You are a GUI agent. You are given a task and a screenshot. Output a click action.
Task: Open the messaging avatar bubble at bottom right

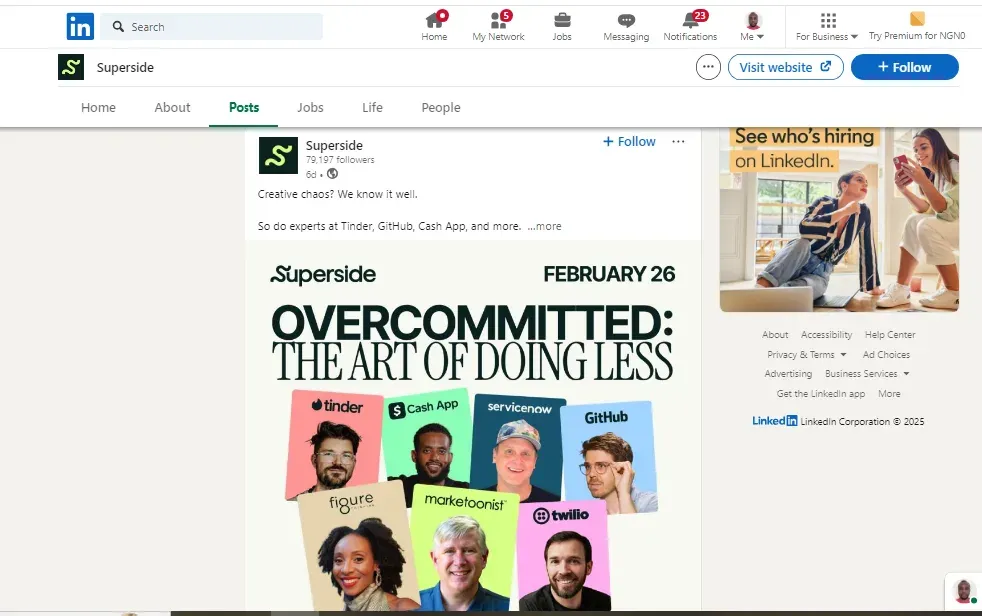pyautogui.click(x=963, y=590)
